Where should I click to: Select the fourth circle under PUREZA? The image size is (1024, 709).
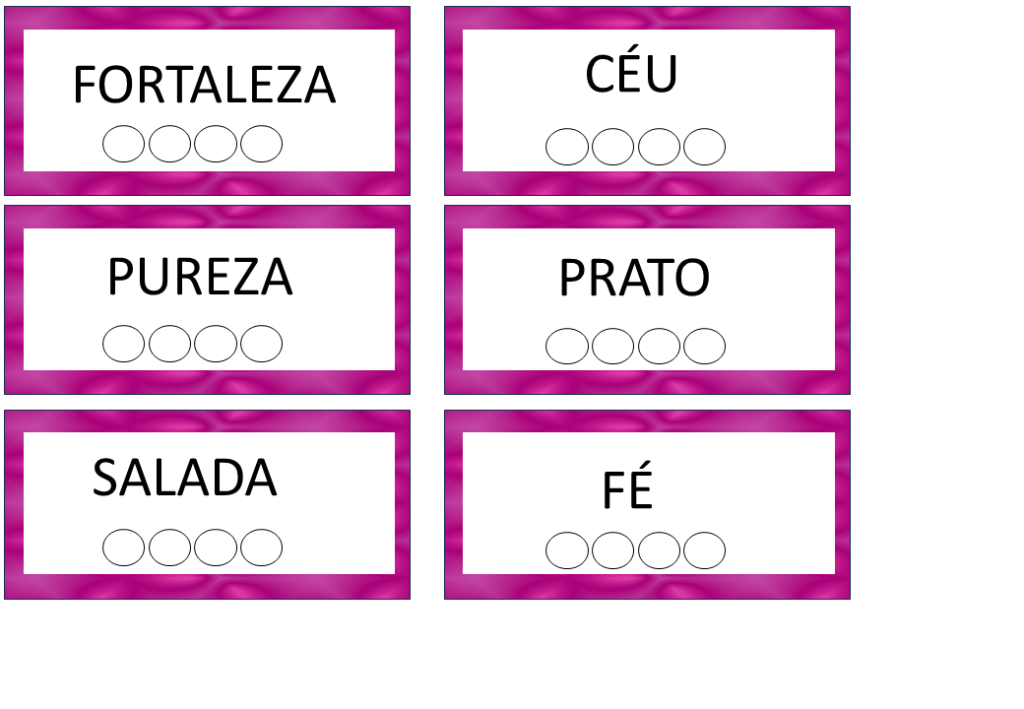coord(261,344)
